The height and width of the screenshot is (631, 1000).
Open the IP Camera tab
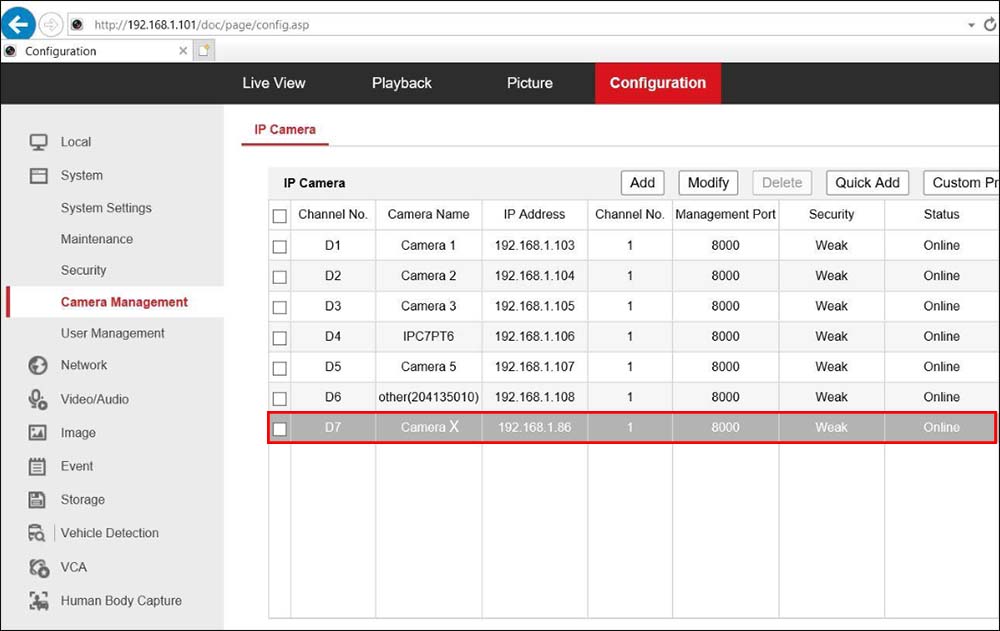tap(284, 129)
